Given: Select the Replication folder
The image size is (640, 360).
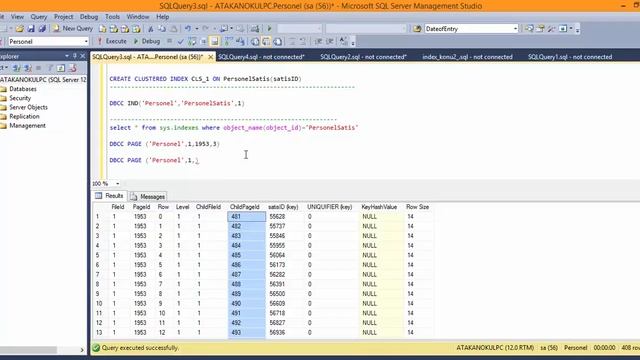Looking at the screenshot, I should click(x=24, y=116).
